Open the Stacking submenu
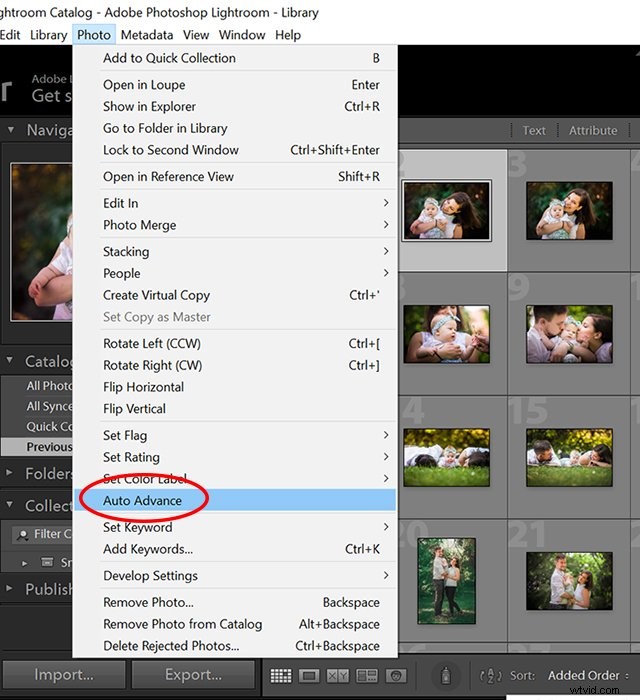640x700 pixels. click(235, 251)
